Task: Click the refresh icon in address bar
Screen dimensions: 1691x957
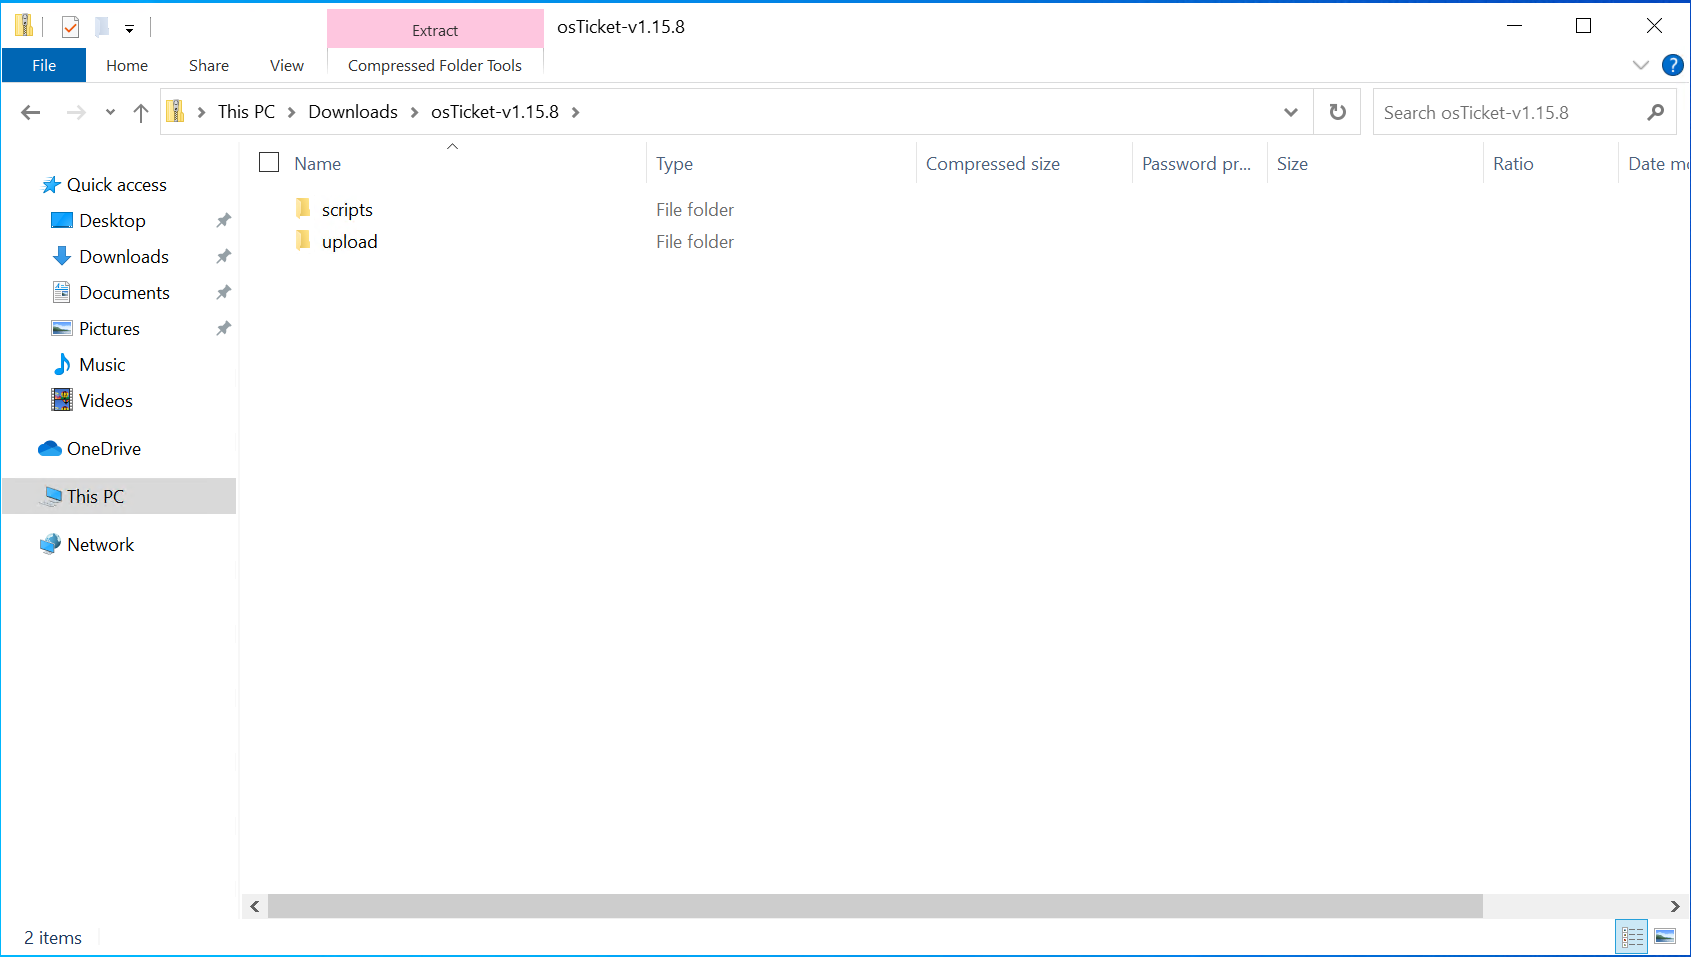Action: coord(1337,111)
